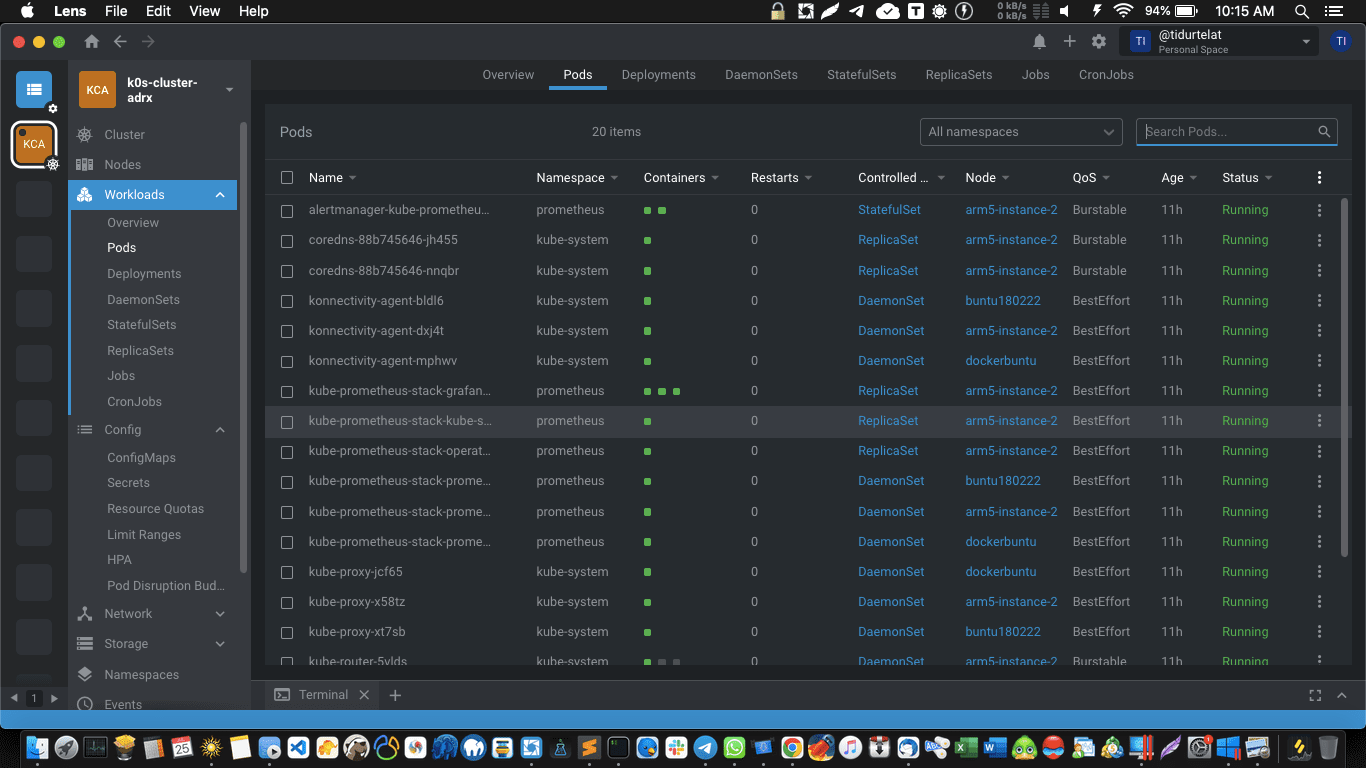Switch to the StatefulSets tab
Image resolution: width=1366 pixels, height=768 pixels.
(861, 75)
